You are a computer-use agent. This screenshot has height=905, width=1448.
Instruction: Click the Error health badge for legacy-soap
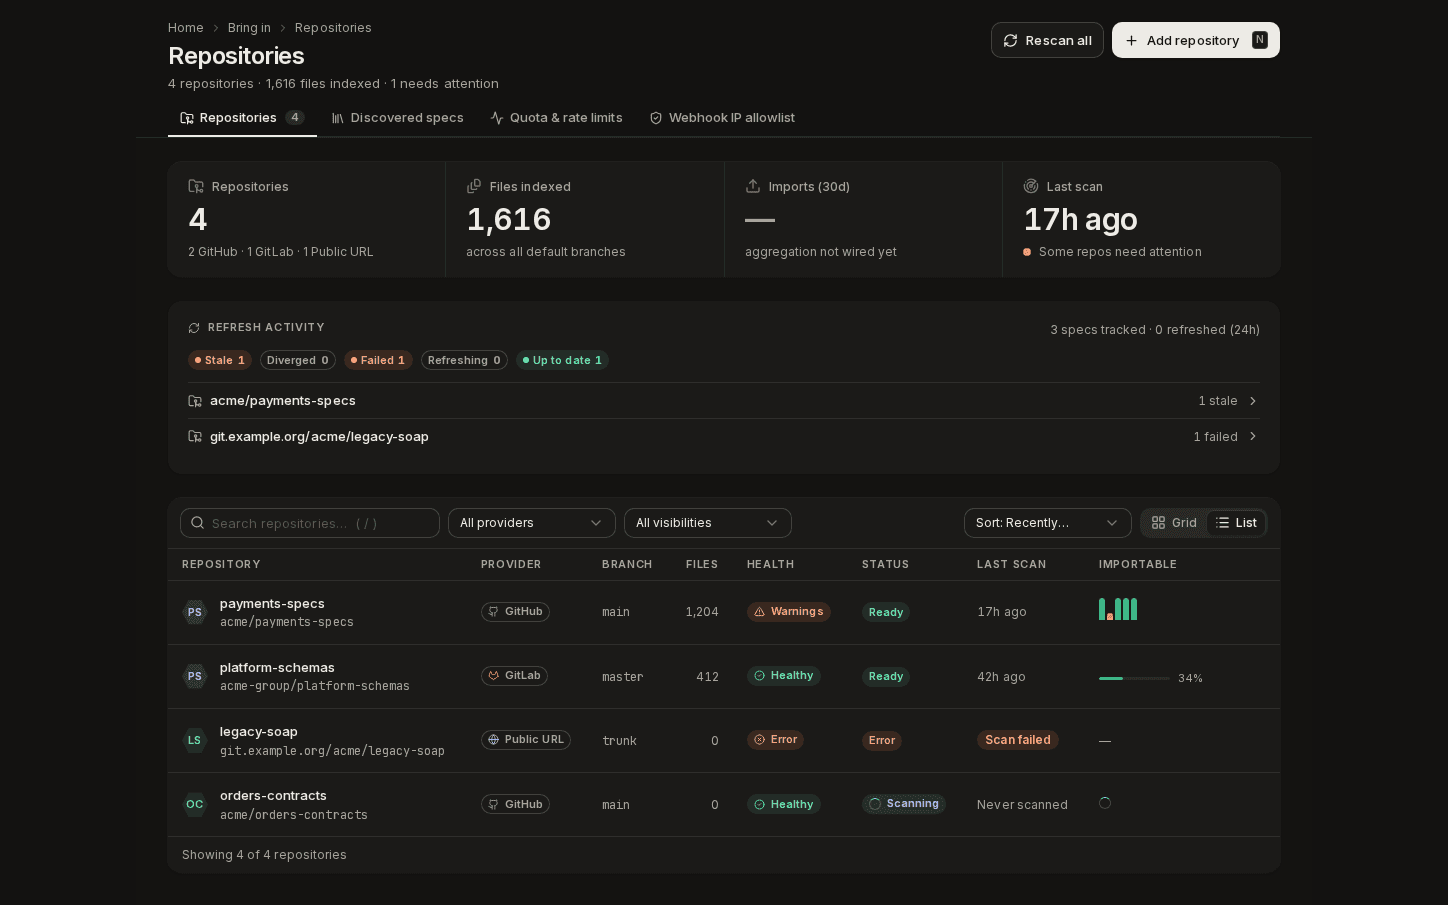[x=775, y=740]
